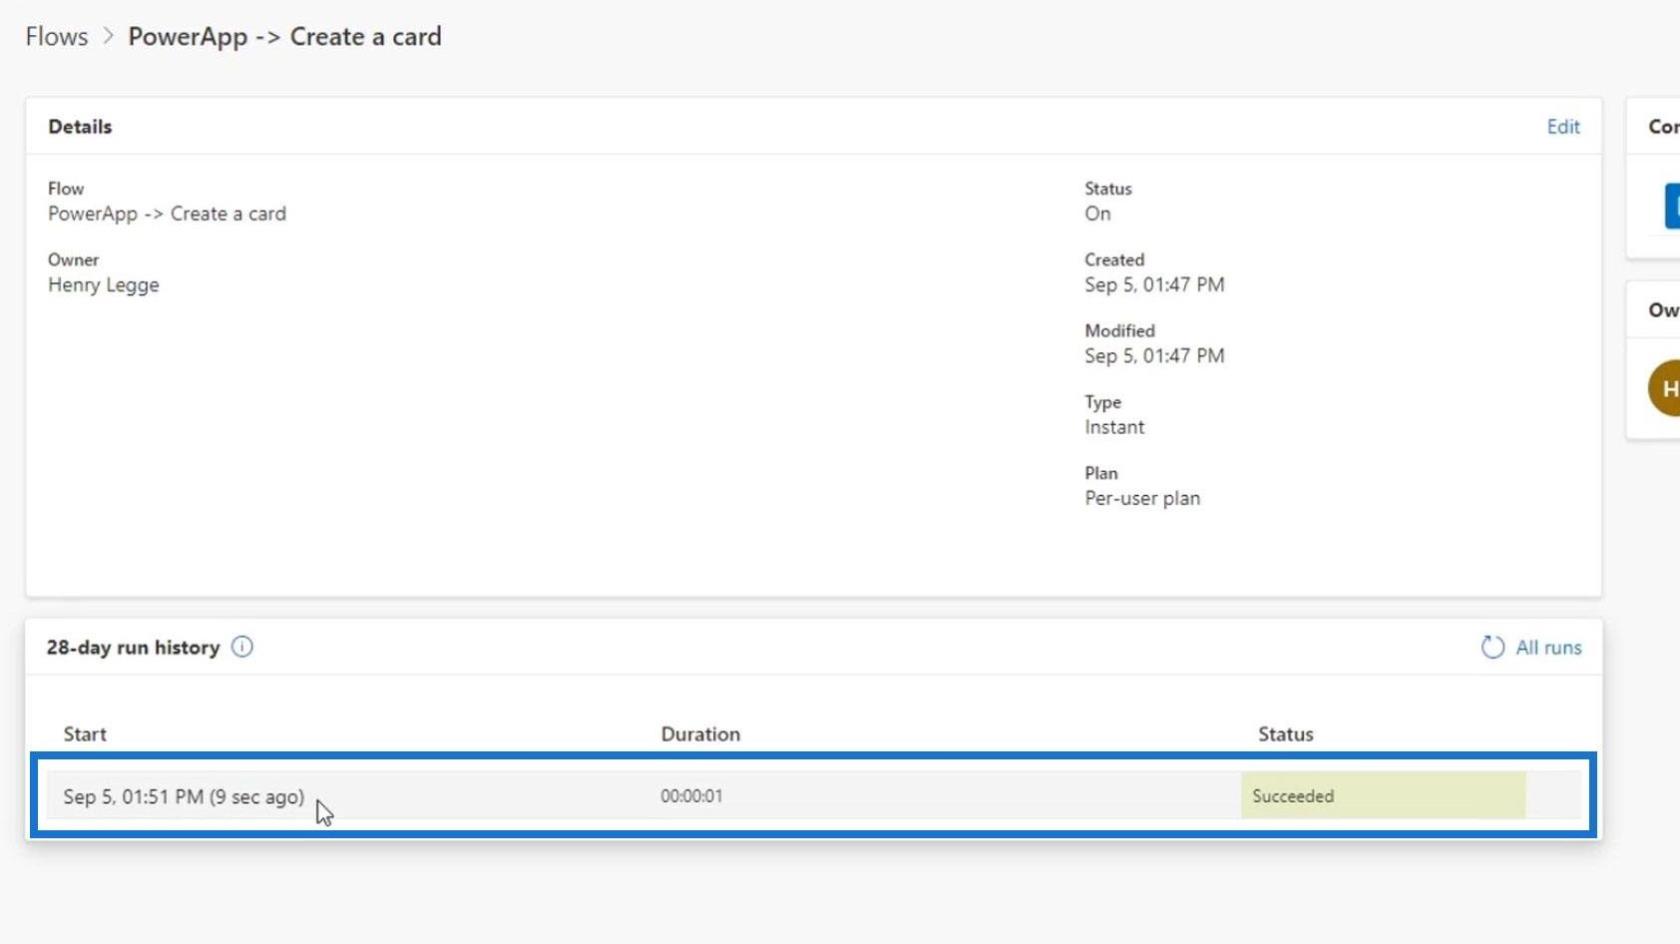Go back to Flows breadcrumb
The width and height of the screenshot is (1680, 944).
(57, 37)
